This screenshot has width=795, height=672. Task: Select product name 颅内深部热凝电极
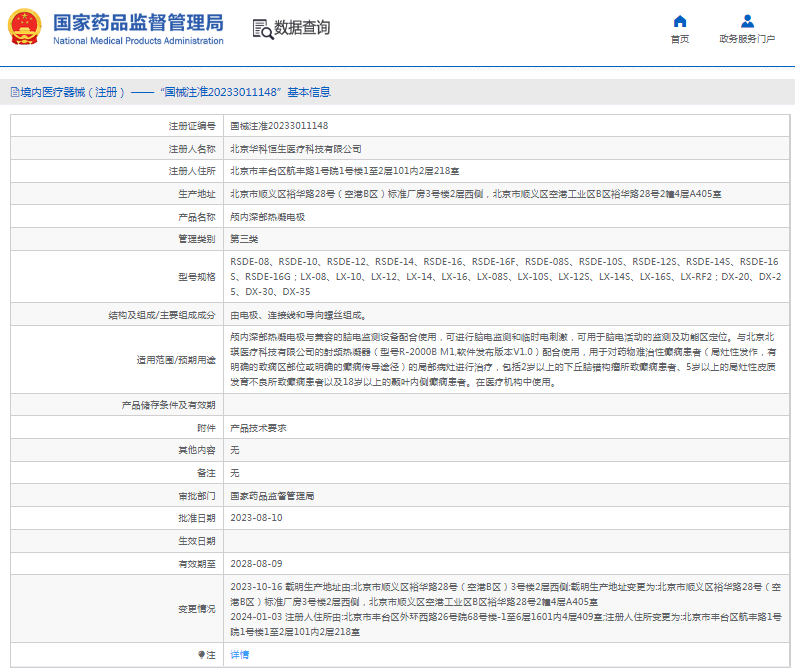[x=267, y=217]
